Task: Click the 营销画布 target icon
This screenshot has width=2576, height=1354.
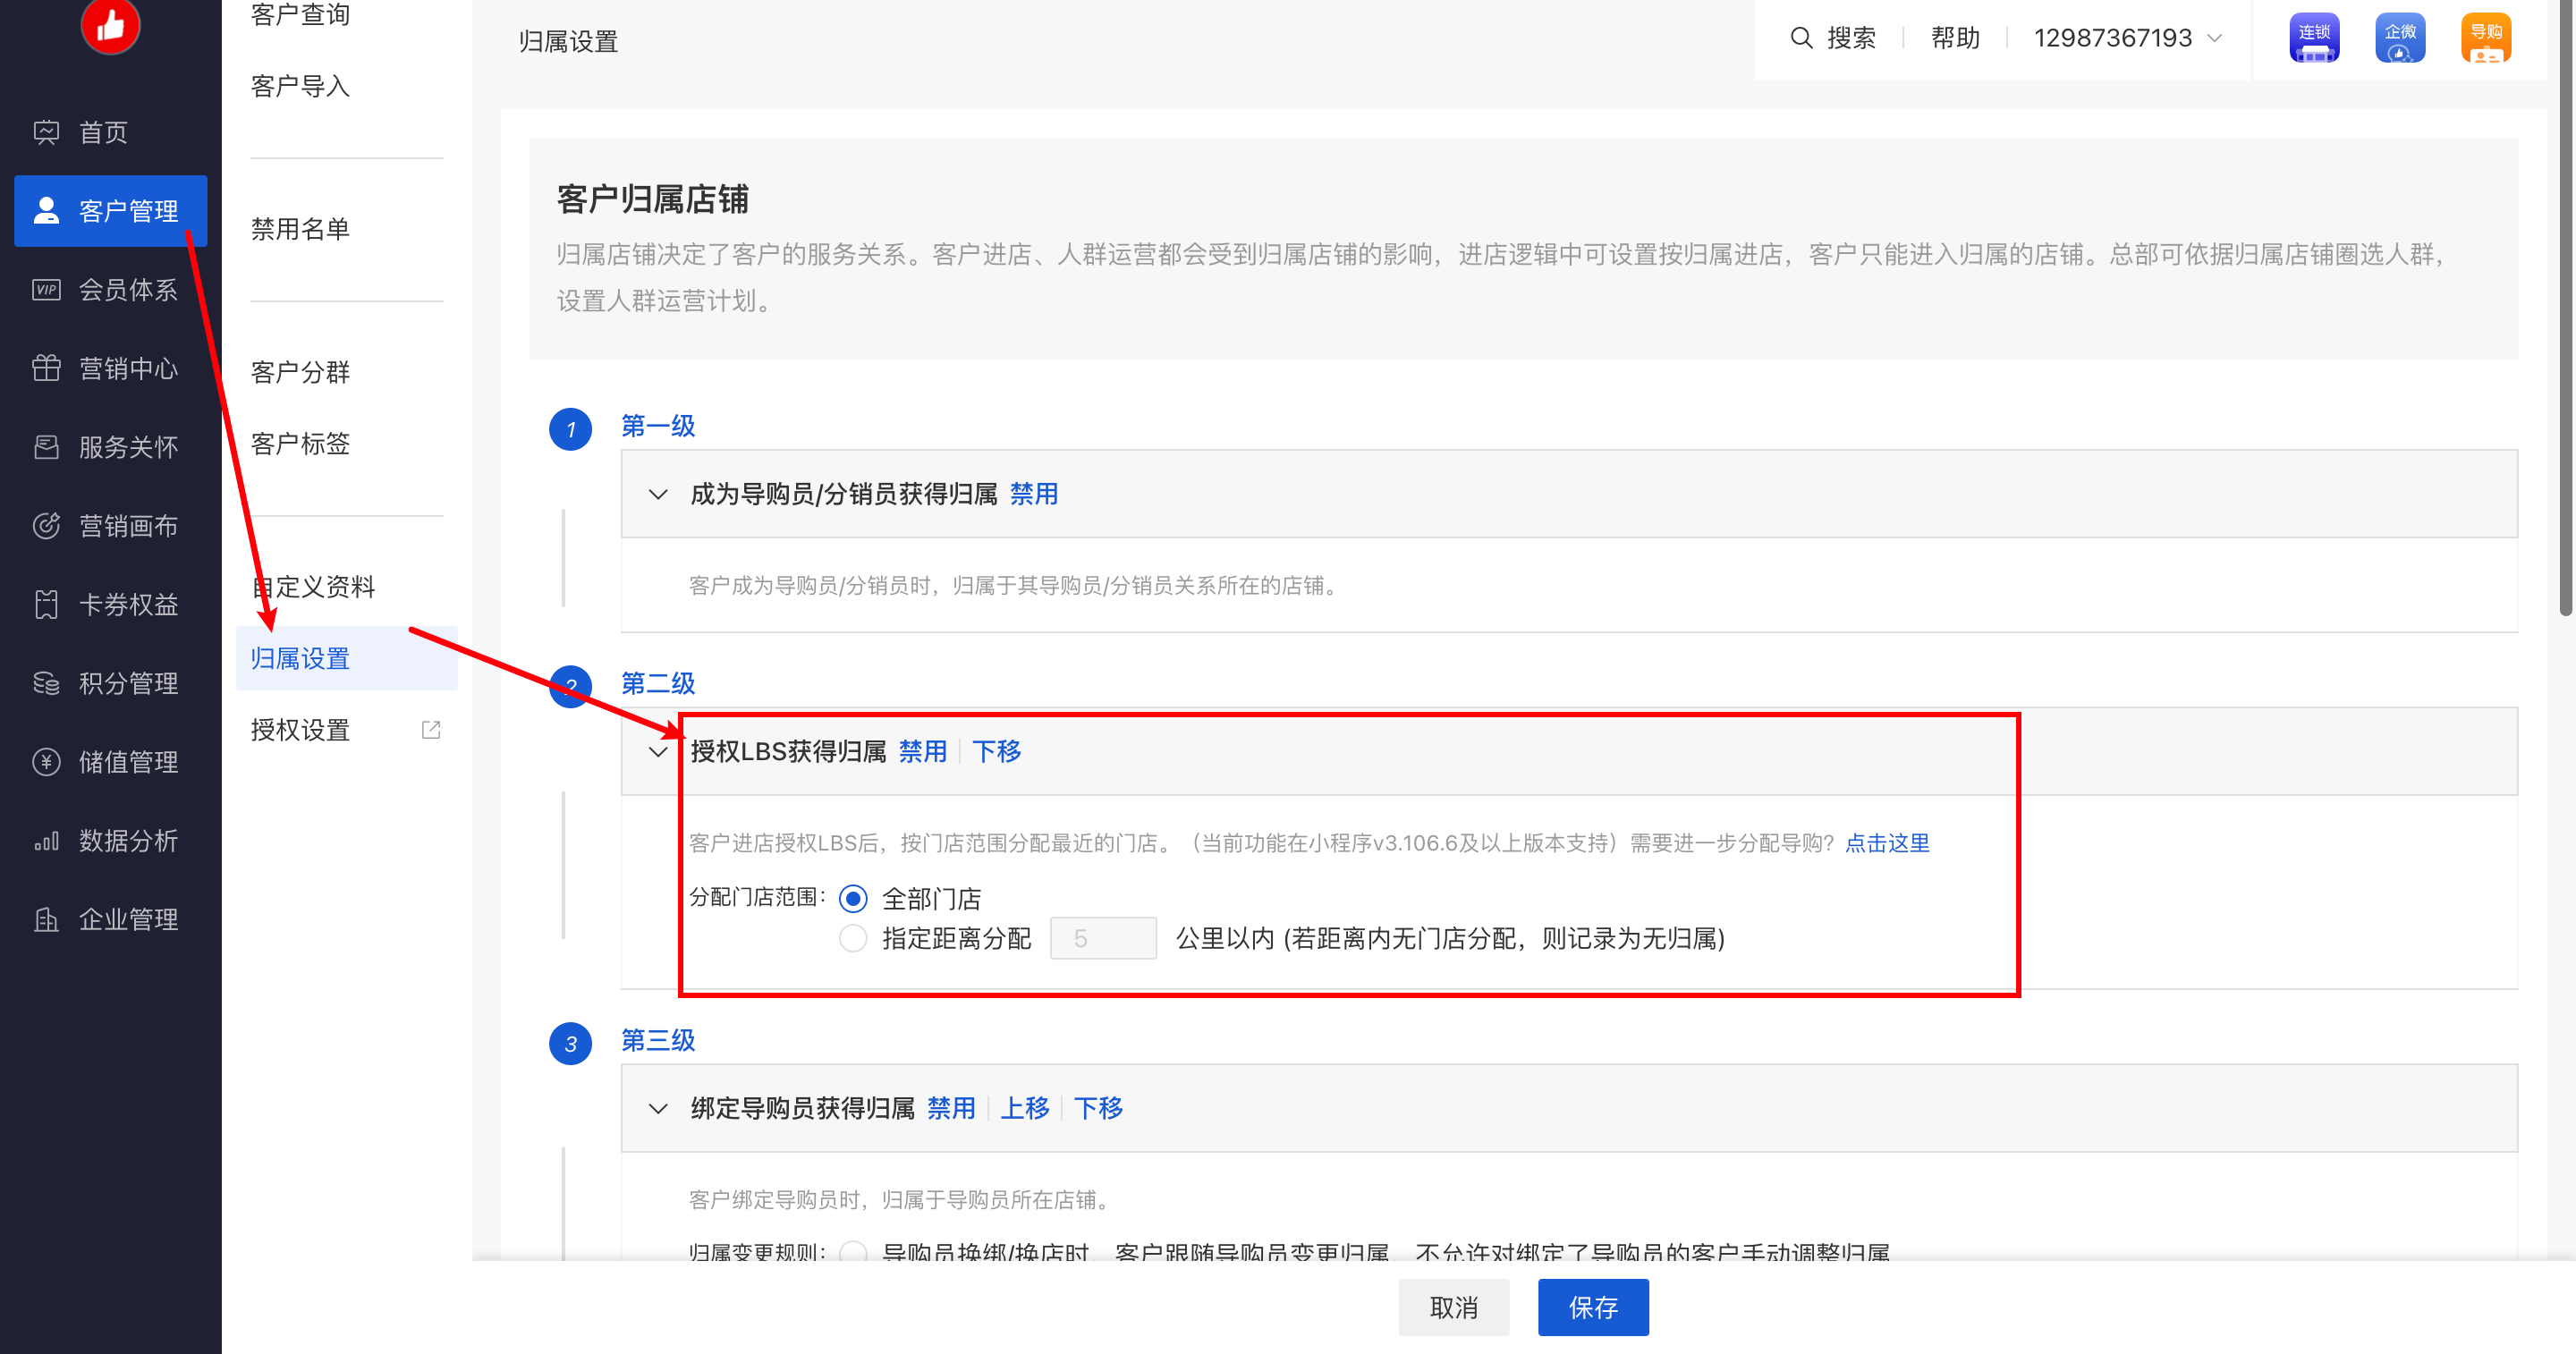Action: (x=46, y=525)
